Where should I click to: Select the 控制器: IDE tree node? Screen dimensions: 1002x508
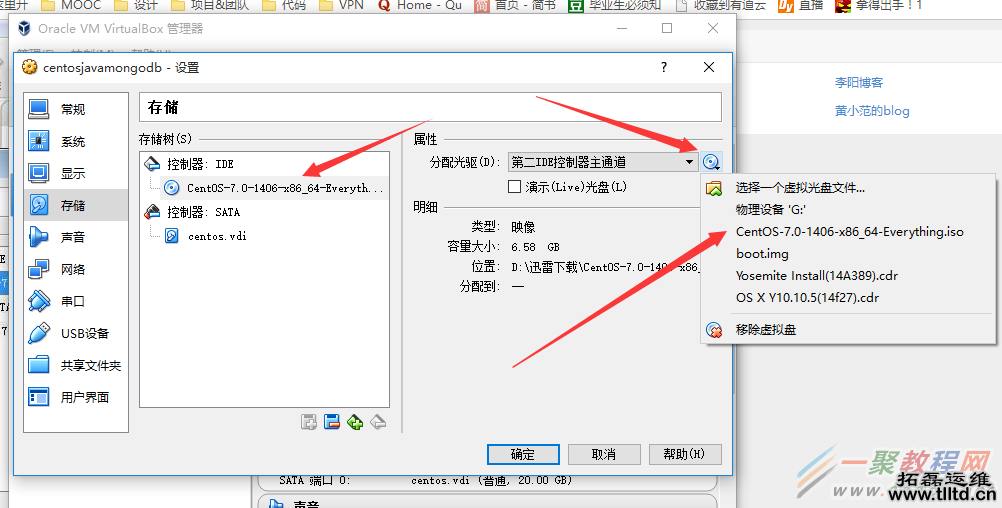[201, 164]
